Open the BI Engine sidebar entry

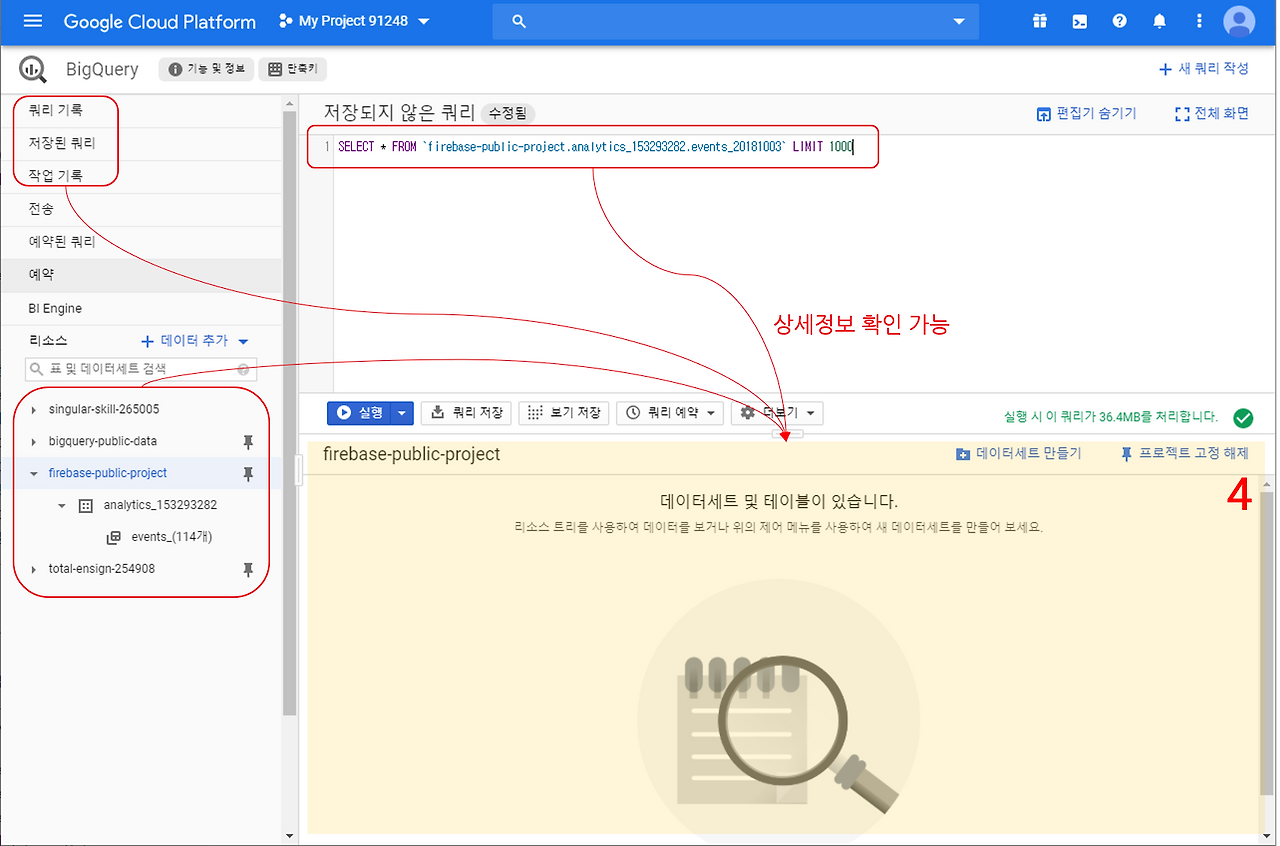[55, 308]
